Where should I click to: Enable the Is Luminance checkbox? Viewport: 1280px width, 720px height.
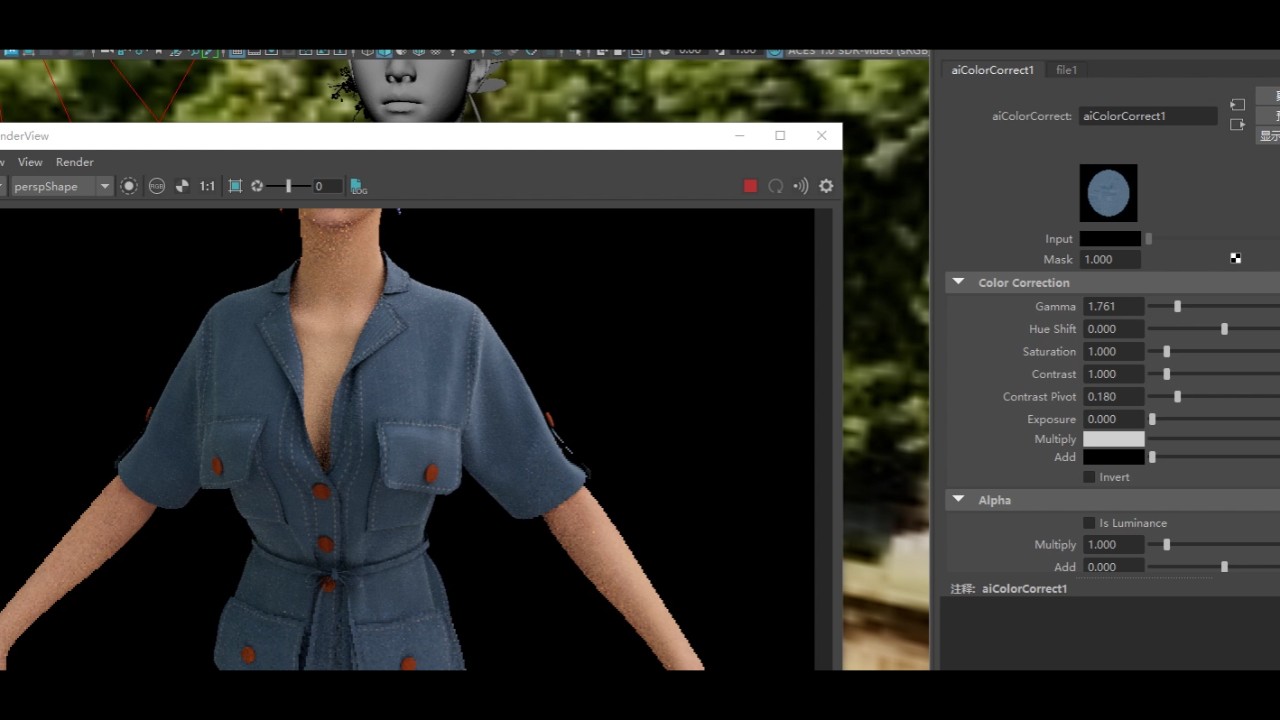click(x=1089, y=523)
